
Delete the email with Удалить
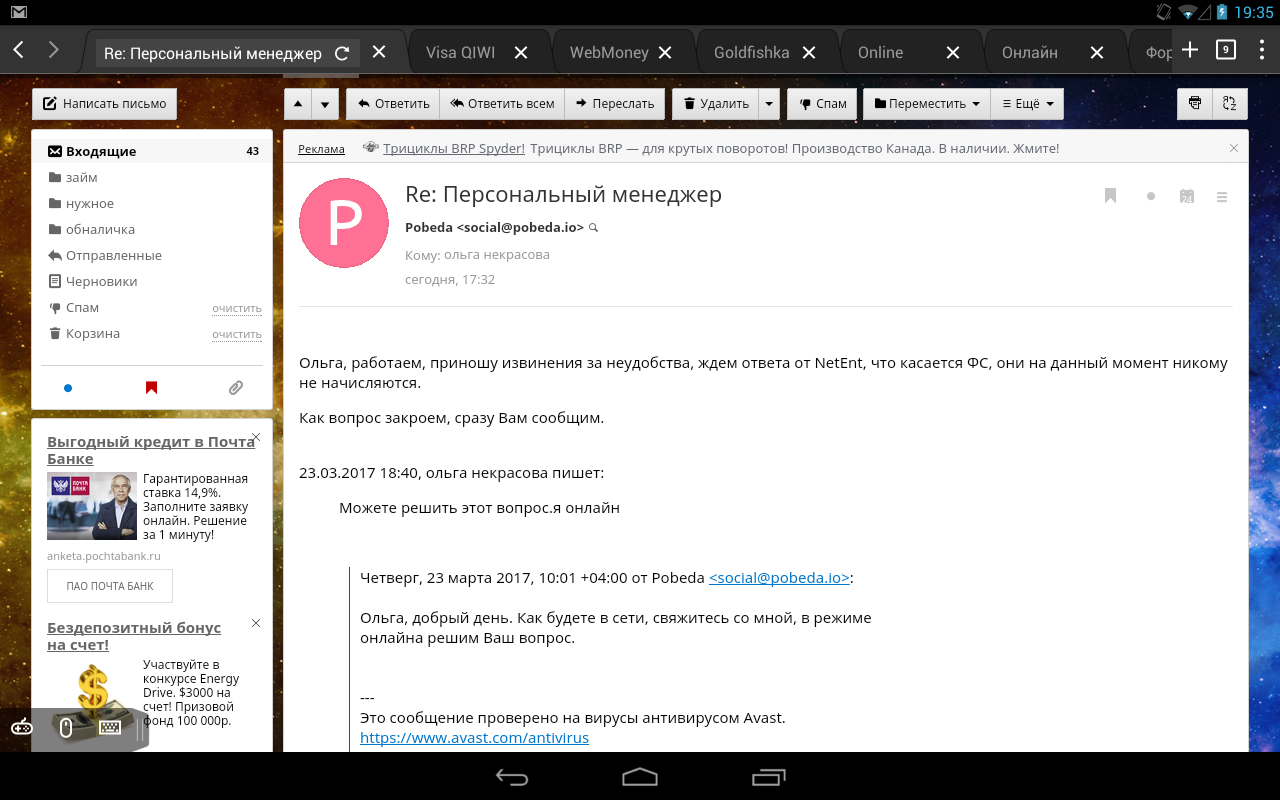click(x=716, y=104)
